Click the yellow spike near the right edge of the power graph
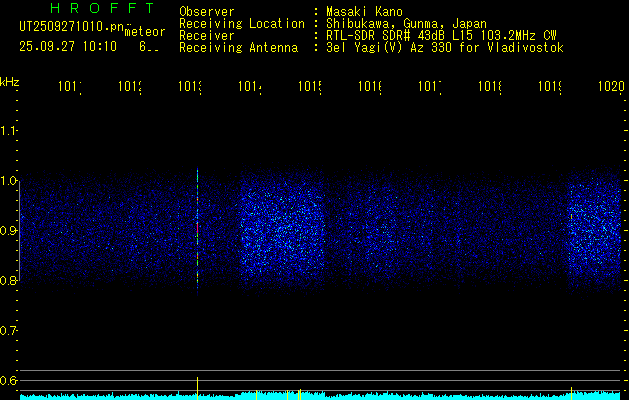This screenshot has height=400, width=629. click(571, 392)
